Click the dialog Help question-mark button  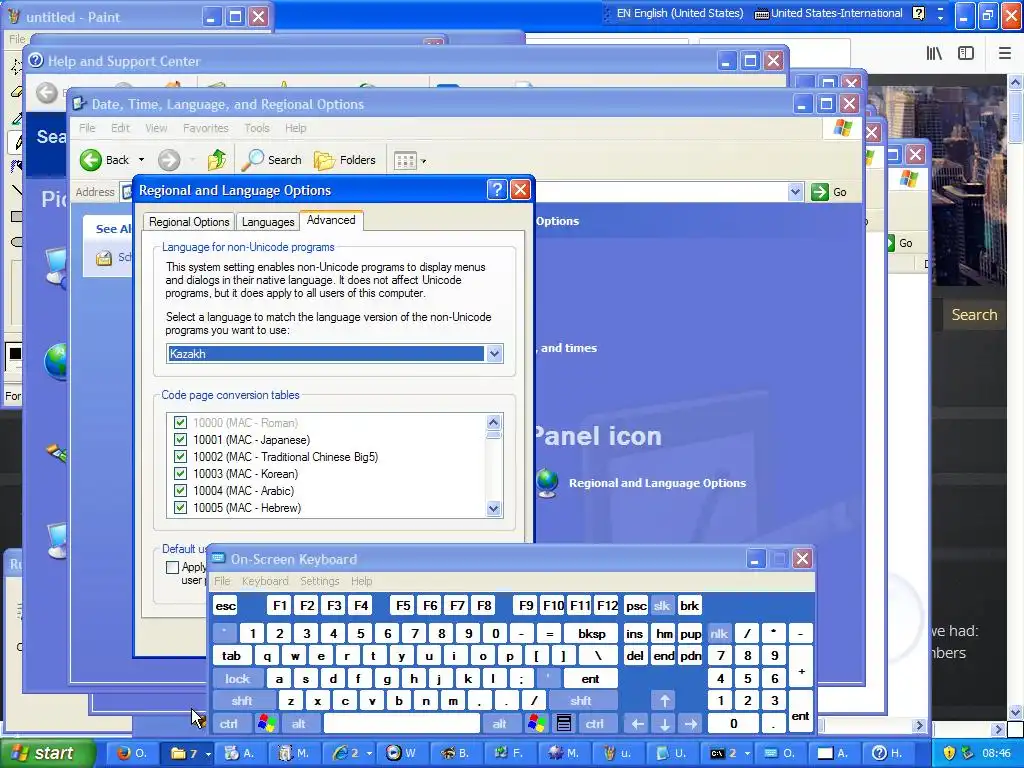(497, 190)
